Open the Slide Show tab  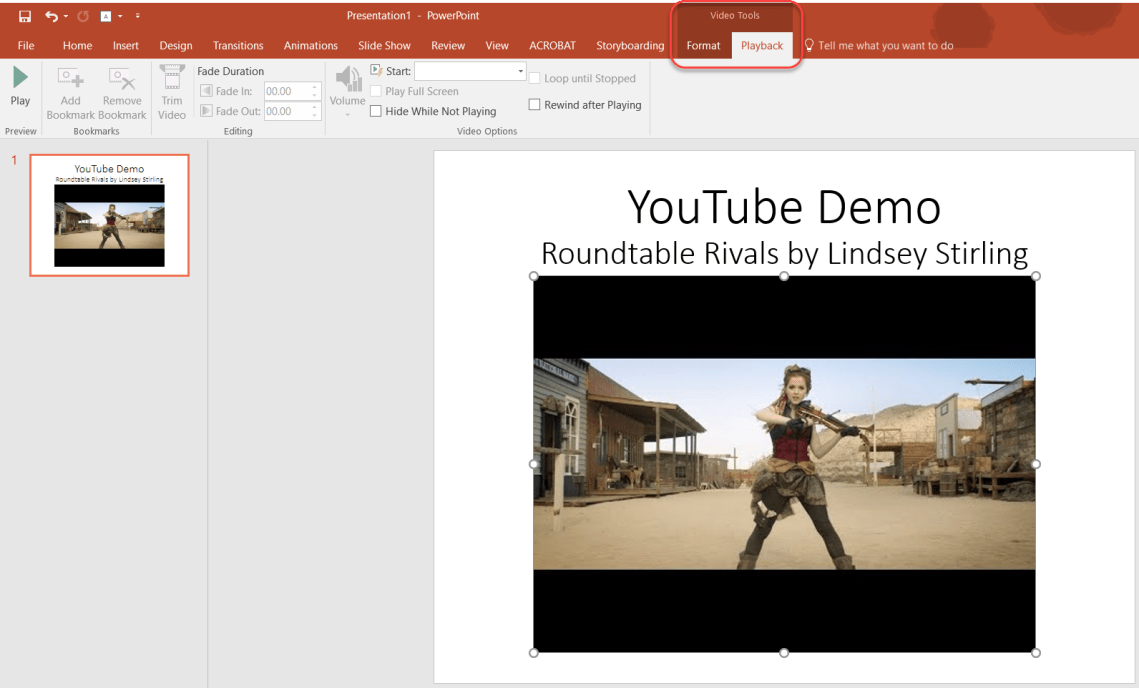[384, 45]
